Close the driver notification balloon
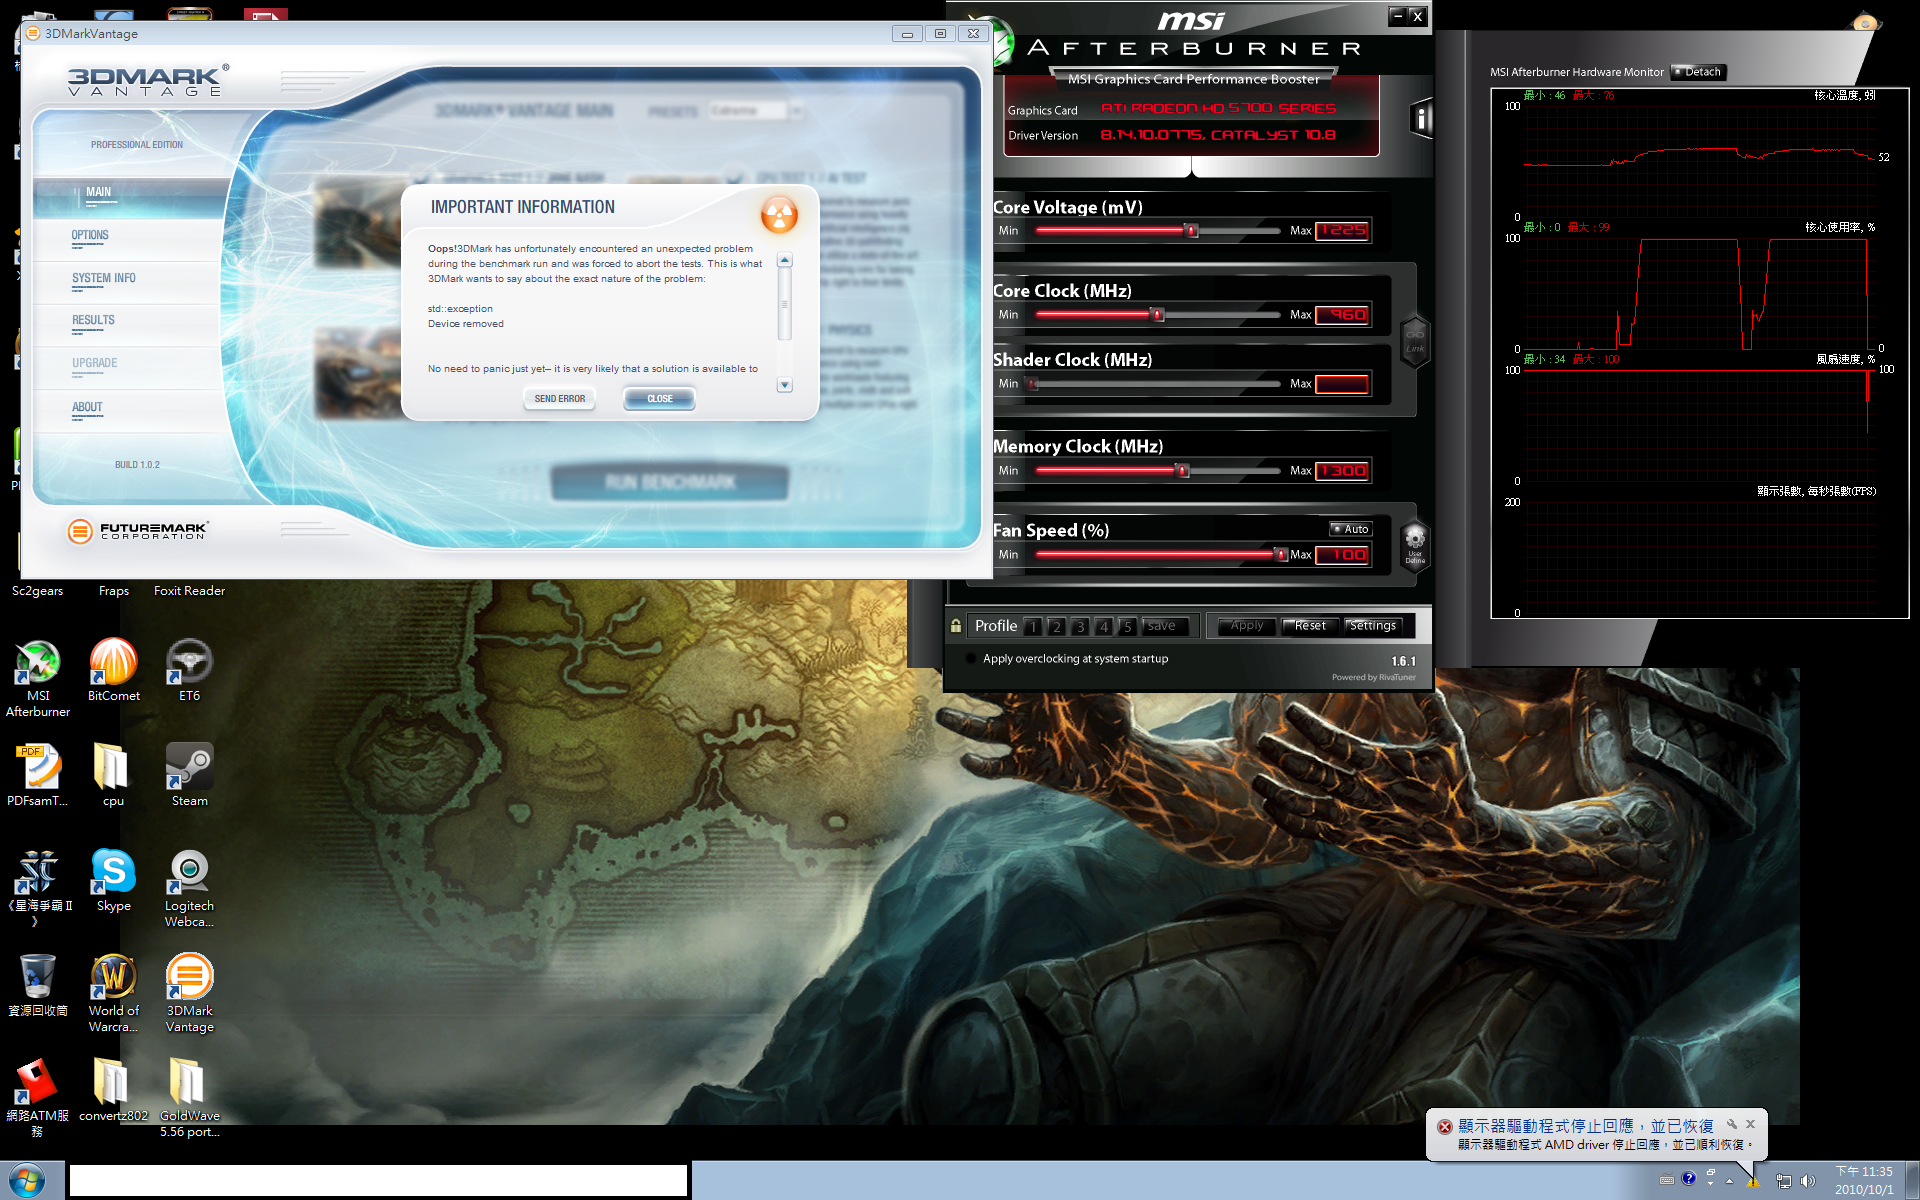 coord(1750,1124)
